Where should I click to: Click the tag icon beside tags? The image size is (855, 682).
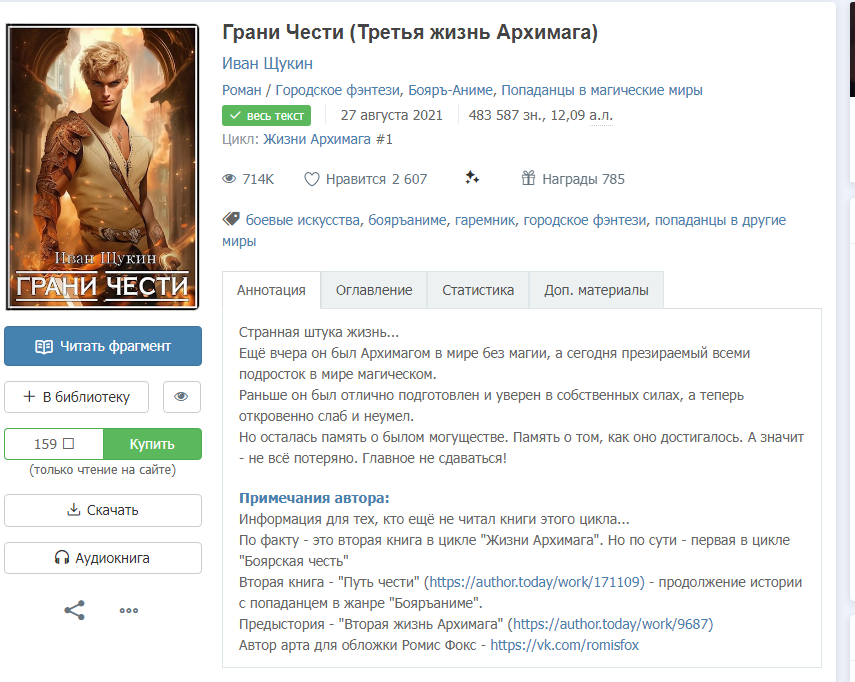pyautogui.click(x=231, y=219)
